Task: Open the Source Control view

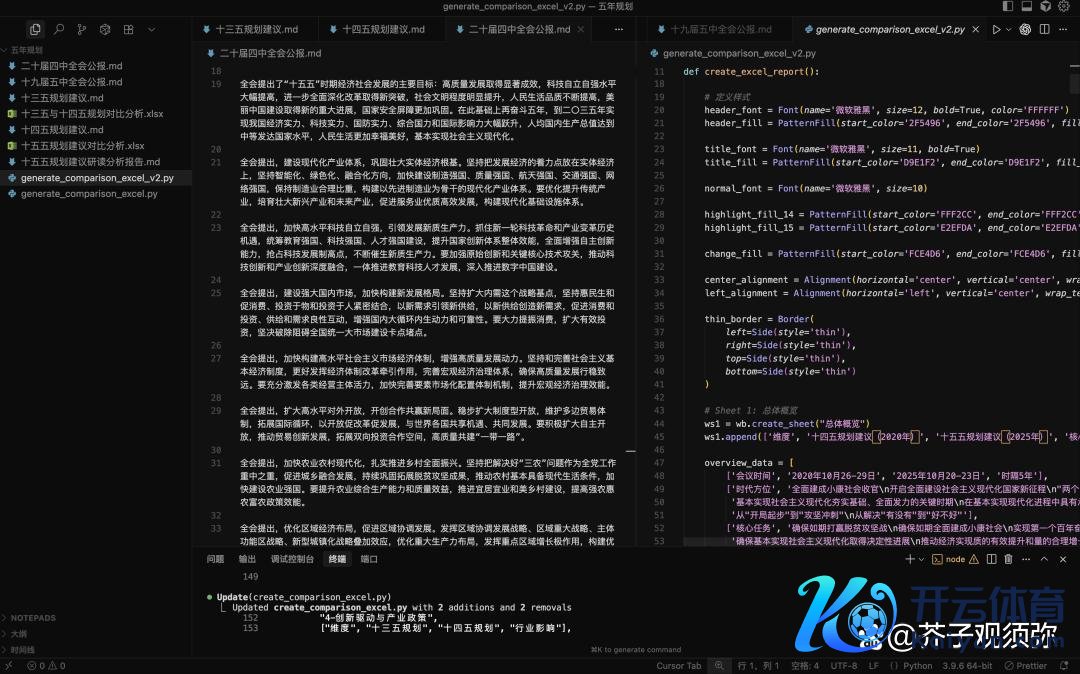Action: pos(82,30)
